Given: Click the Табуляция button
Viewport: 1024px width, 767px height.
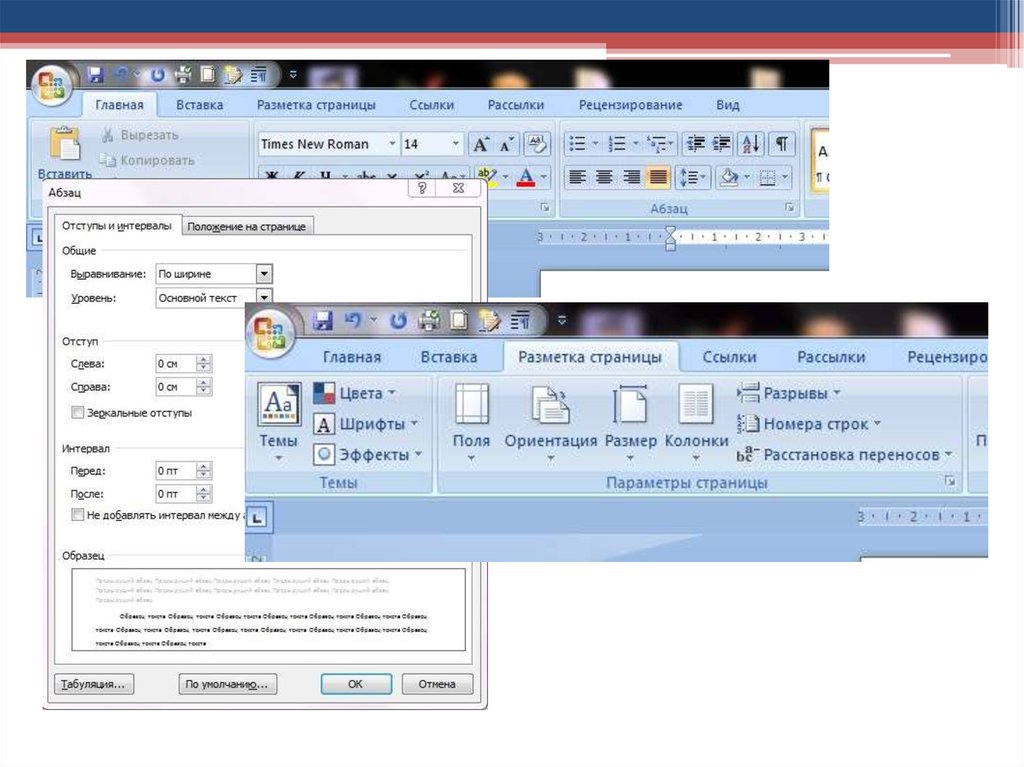Looking at the screenshot, I should pos(93,684).
